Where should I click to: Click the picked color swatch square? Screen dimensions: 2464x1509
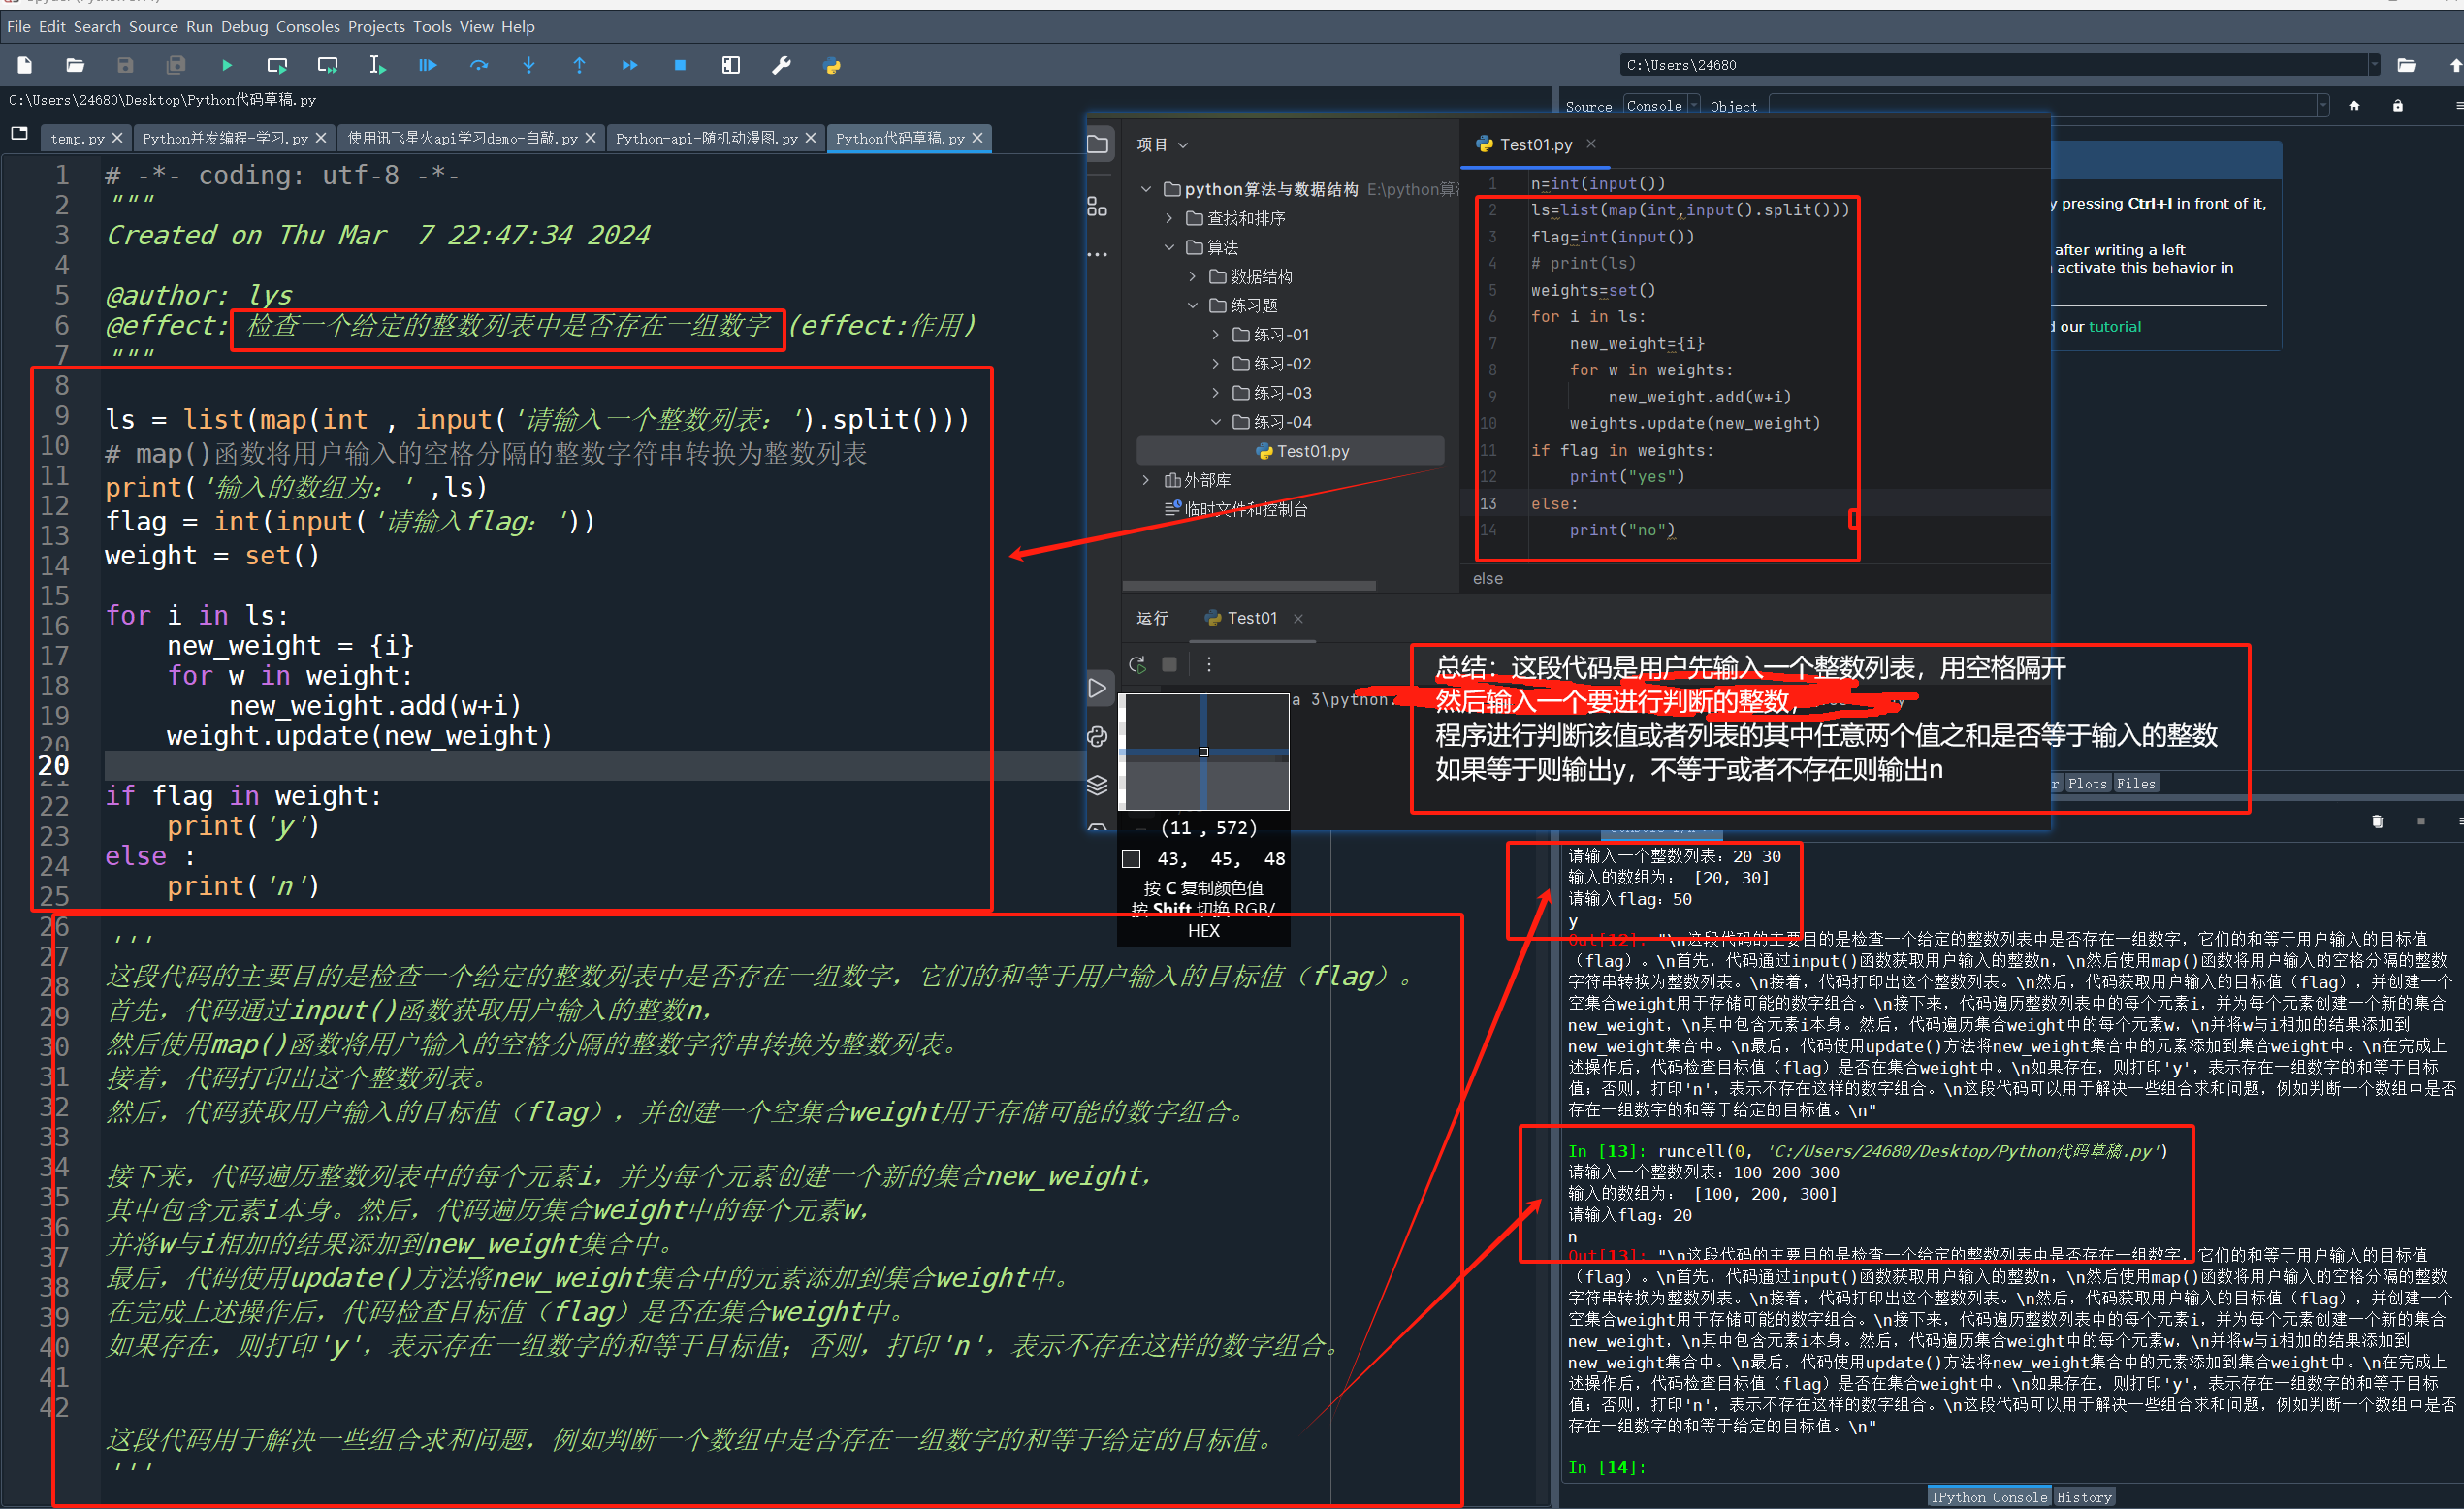click(x=1131, y=858)
